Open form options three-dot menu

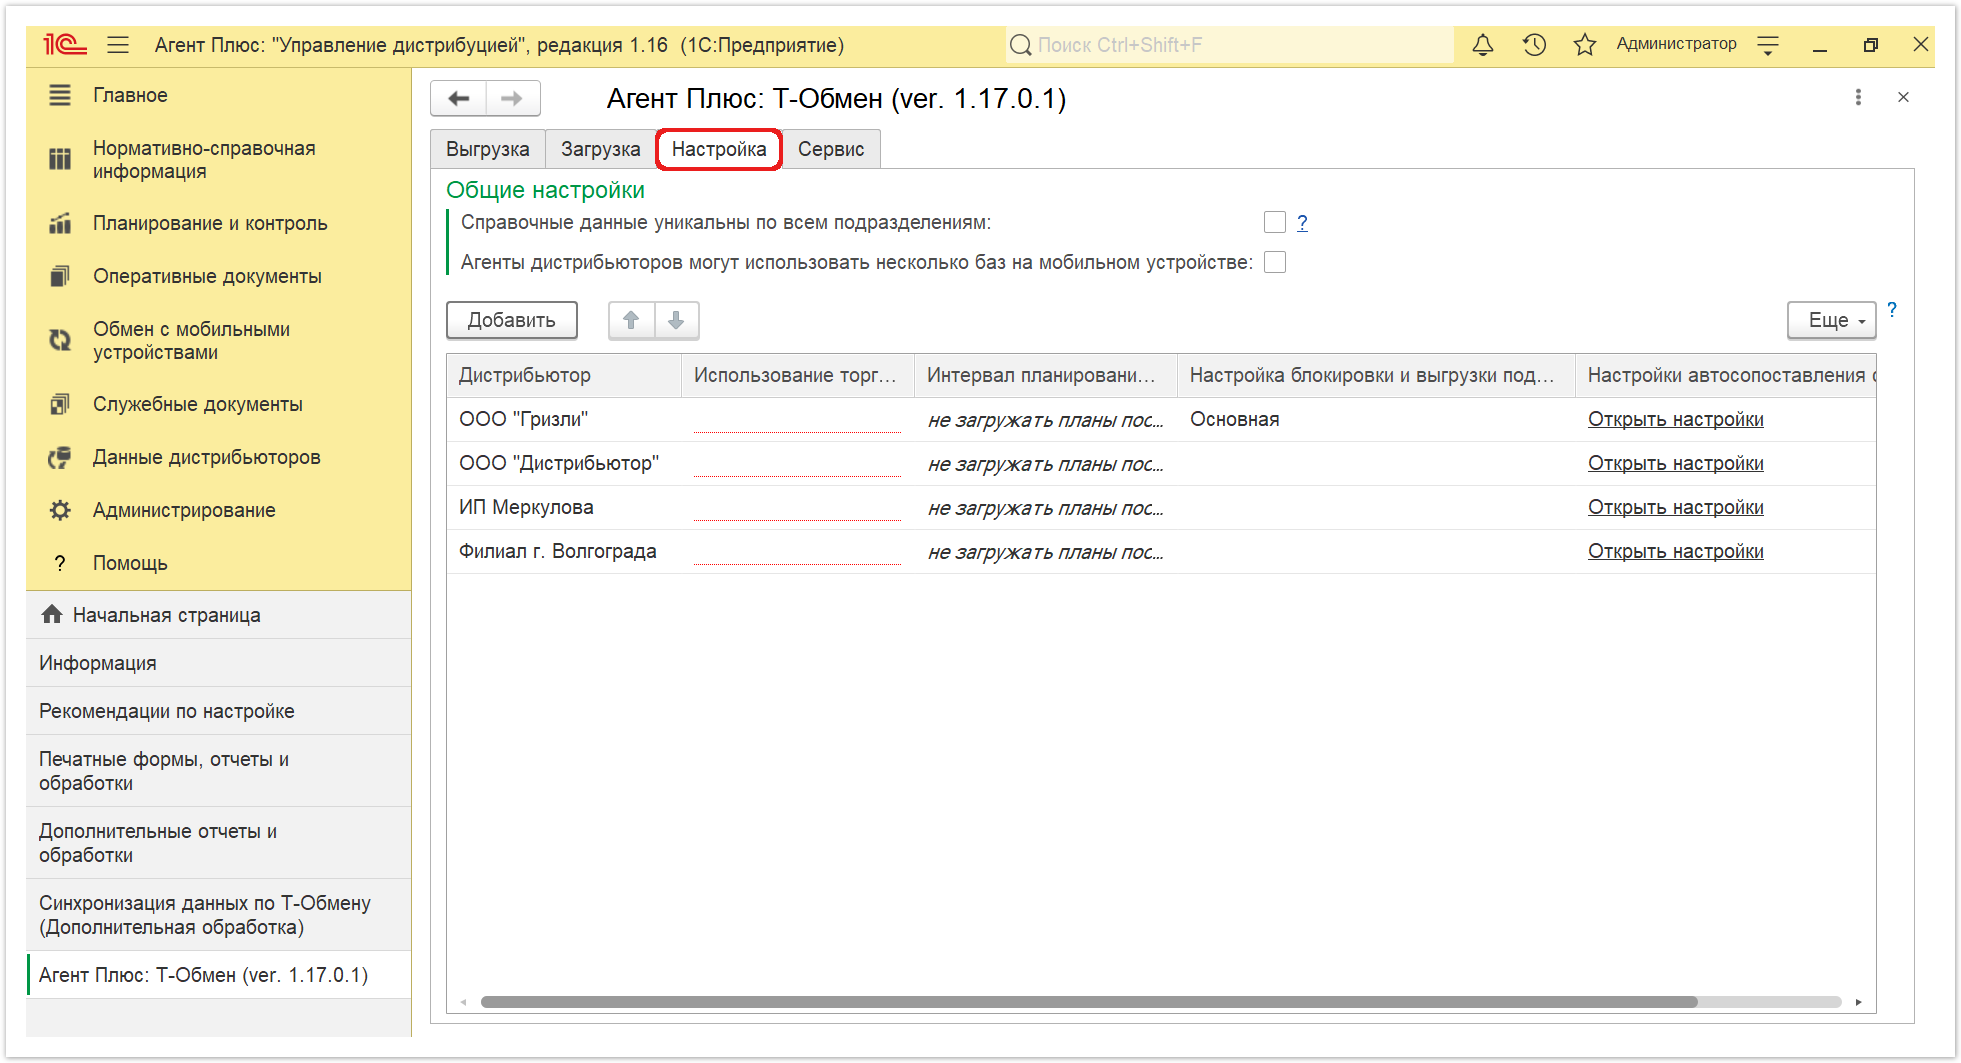(1858, 97)
